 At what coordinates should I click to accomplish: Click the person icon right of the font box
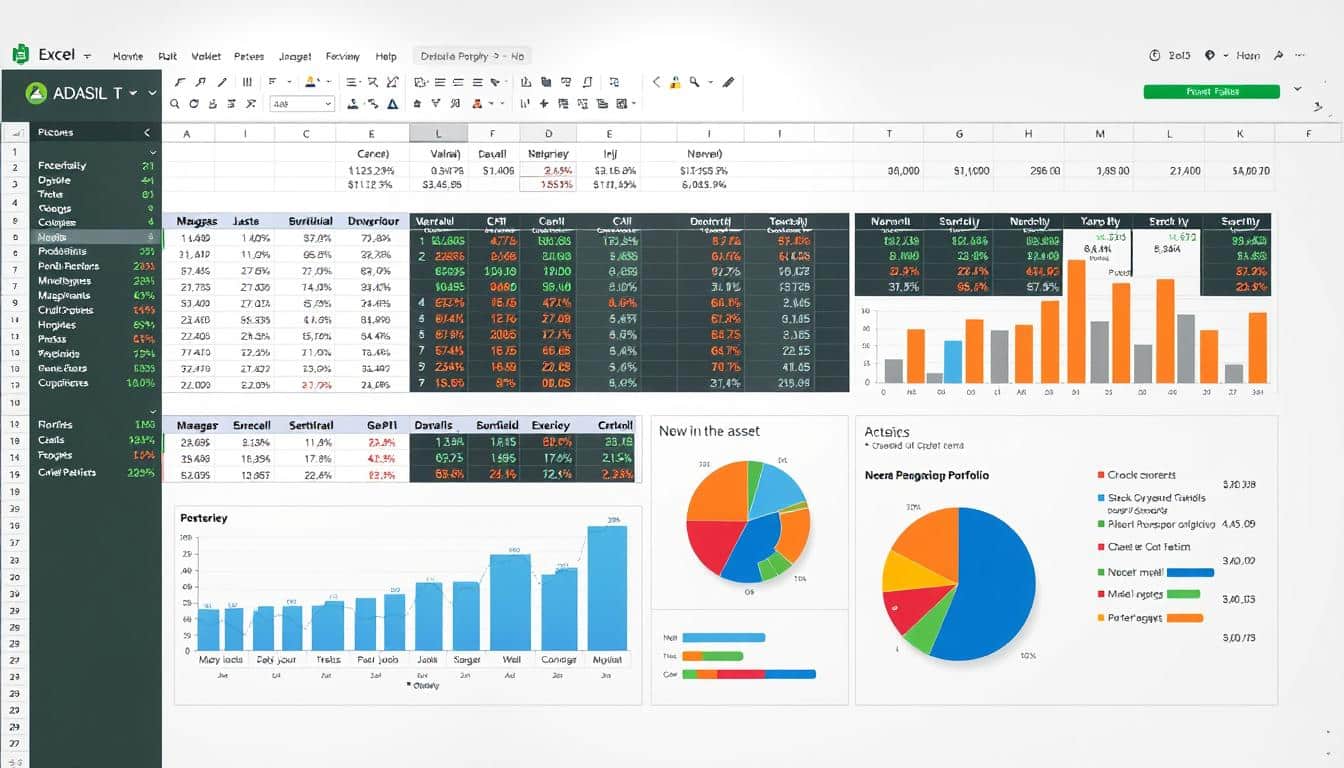point(353,103)
